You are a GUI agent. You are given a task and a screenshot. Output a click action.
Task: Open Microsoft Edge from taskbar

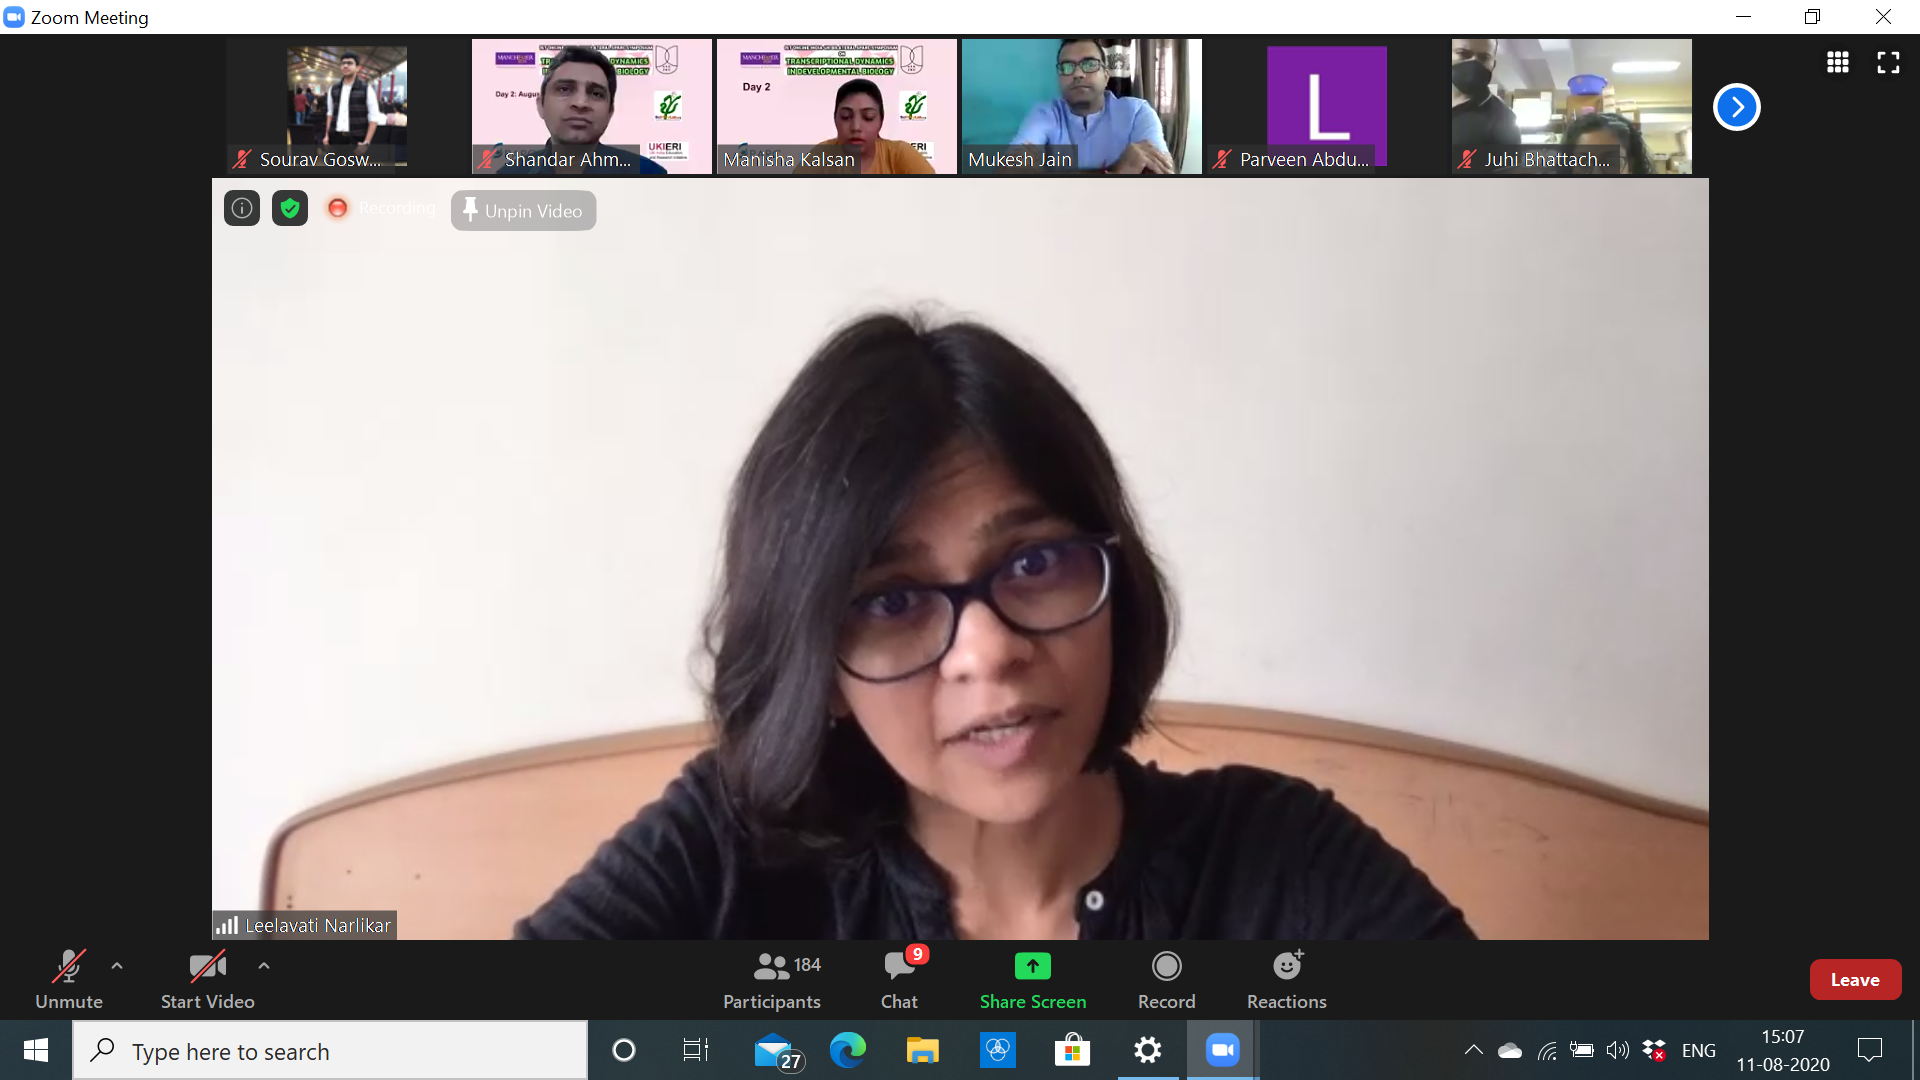click(x=847, y=1050)
